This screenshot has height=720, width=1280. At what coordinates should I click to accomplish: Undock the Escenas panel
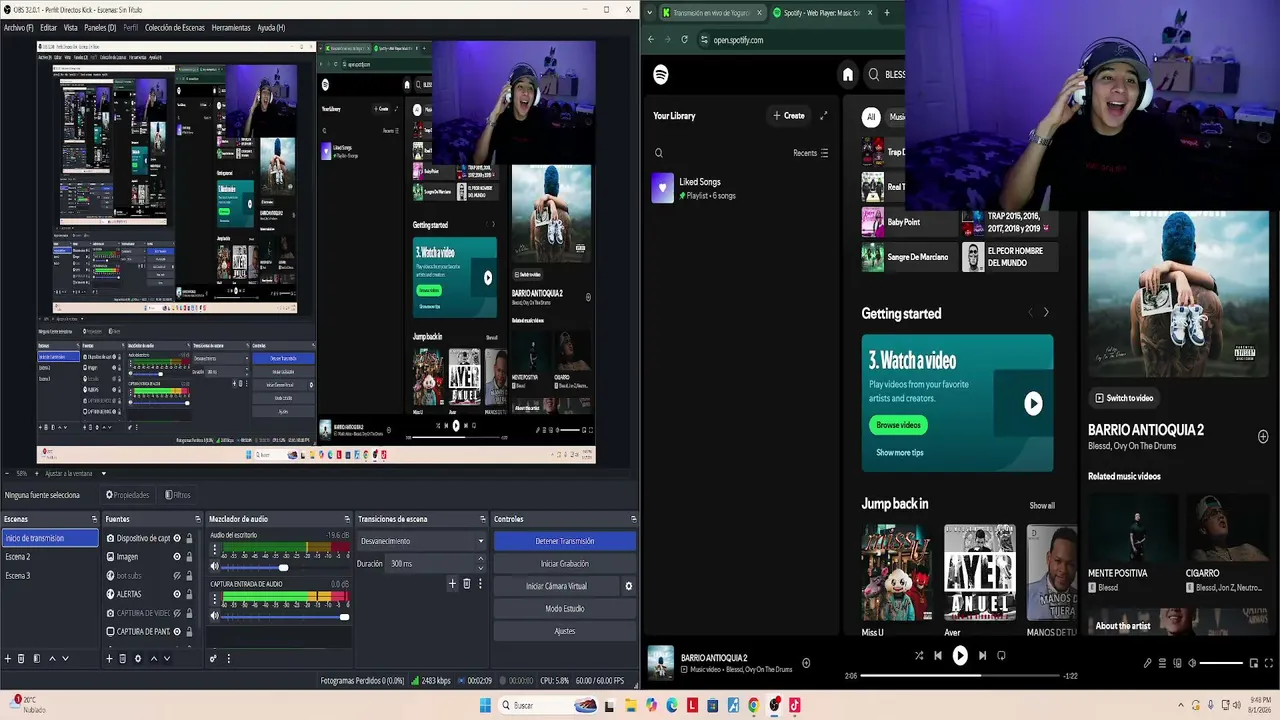95,519
